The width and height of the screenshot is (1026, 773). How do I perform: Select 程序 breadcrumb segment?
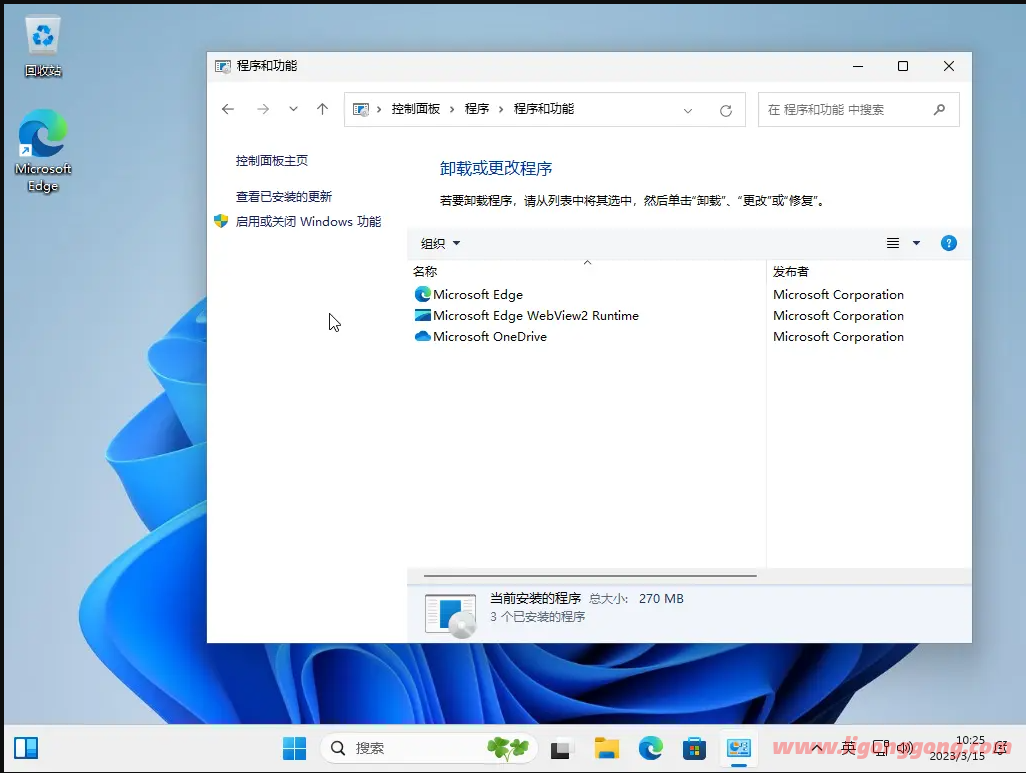pos(477,109)
